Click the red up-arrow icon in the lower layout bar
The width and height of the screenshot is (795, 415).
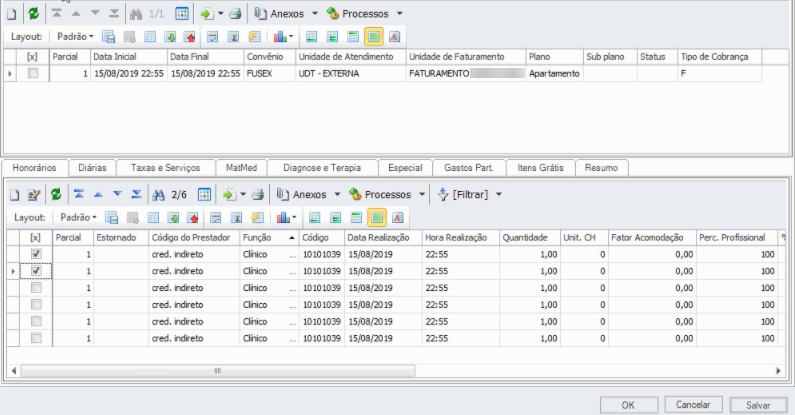pos(193,217)
